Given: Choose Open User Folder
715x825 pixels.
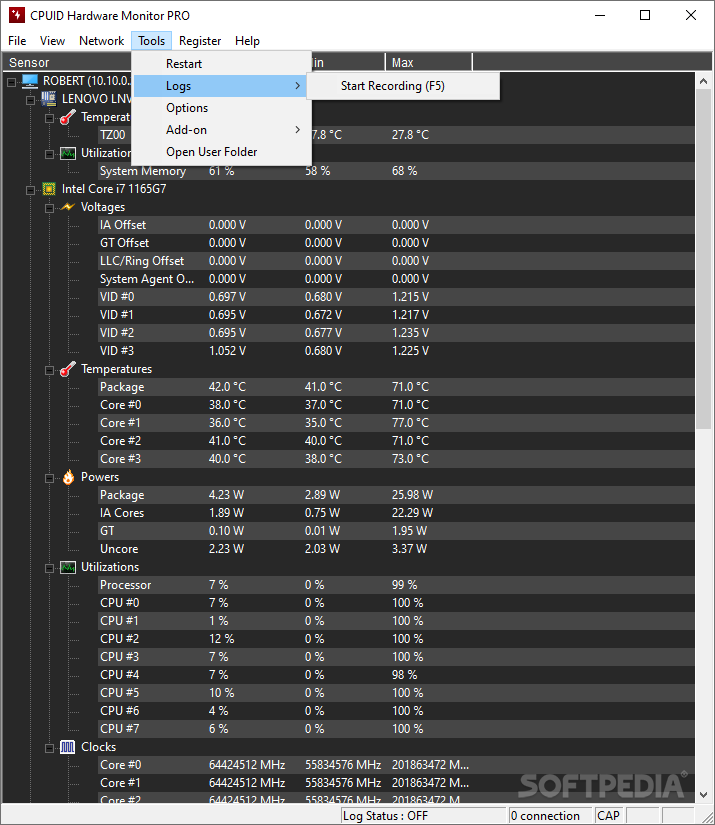Looking at the screenshot, I should pyautogui.click(x=222, y=152).
